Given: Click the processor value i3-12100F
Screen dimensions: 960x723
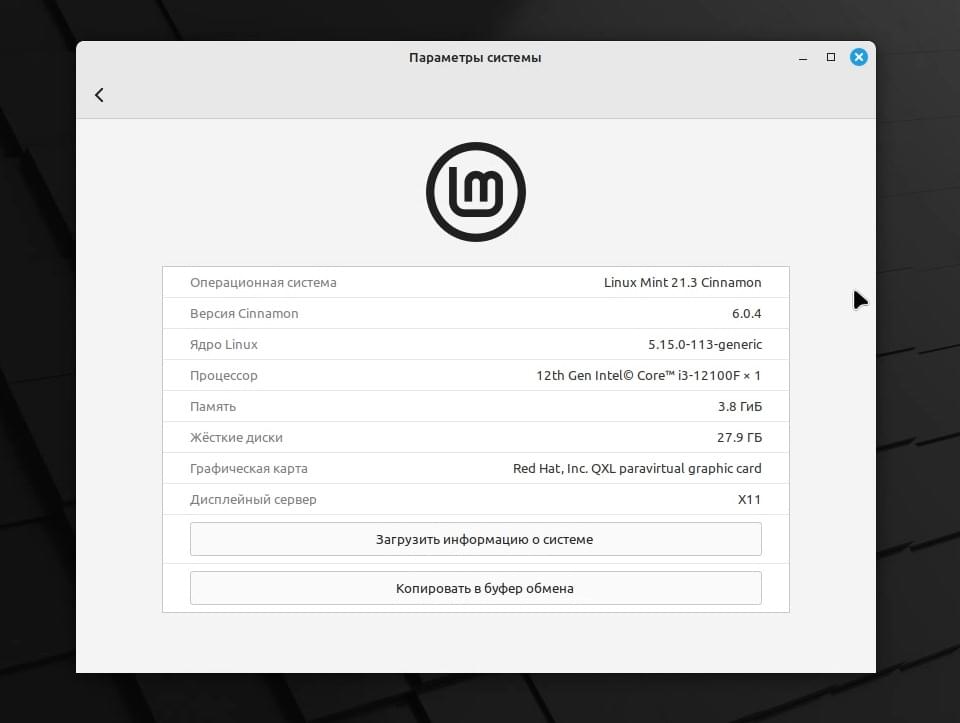Looking at the screenshot, I should click(649, 375).
